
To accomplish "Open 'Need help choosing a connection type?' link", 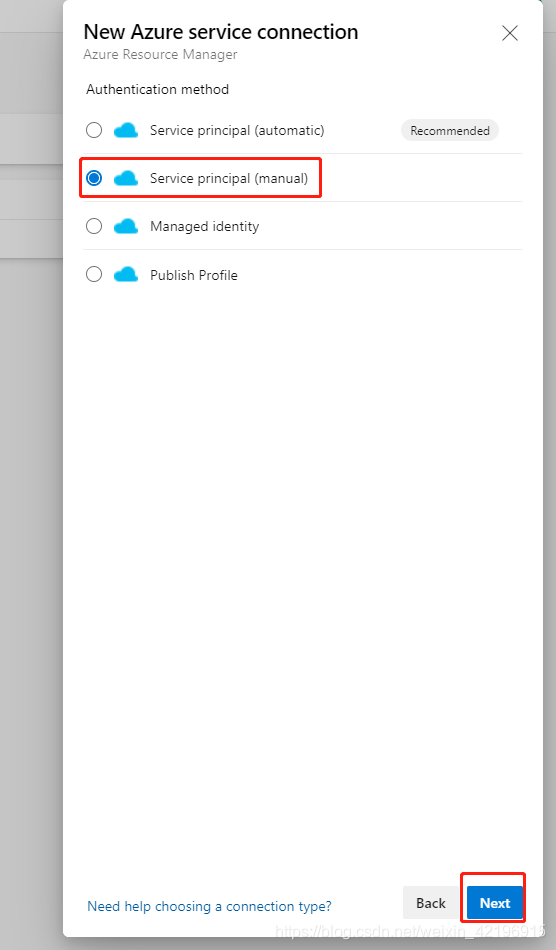I will (210, 906).
